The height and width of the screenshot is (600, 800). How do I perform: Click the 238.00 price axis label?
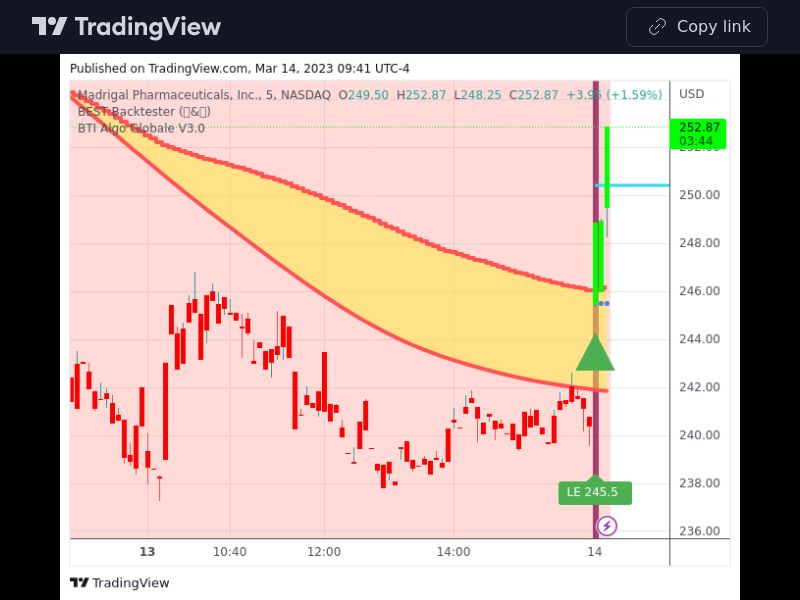699,483
